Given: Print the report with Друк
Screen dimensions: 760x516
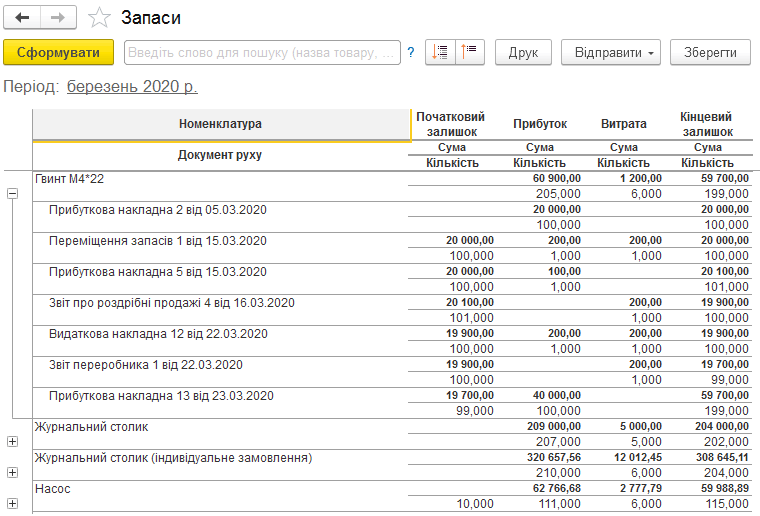Looking at the screenshot, I should click(x=523, y=52).
